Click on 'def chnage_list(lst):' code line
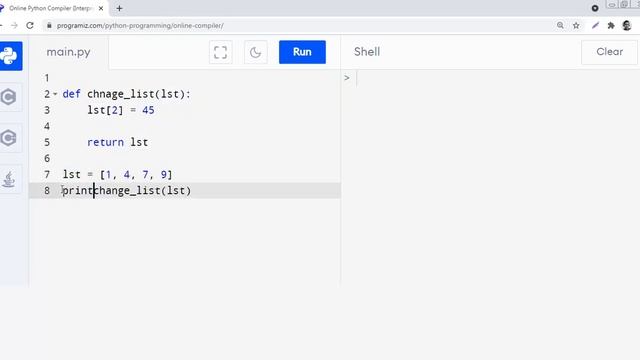 127,94
